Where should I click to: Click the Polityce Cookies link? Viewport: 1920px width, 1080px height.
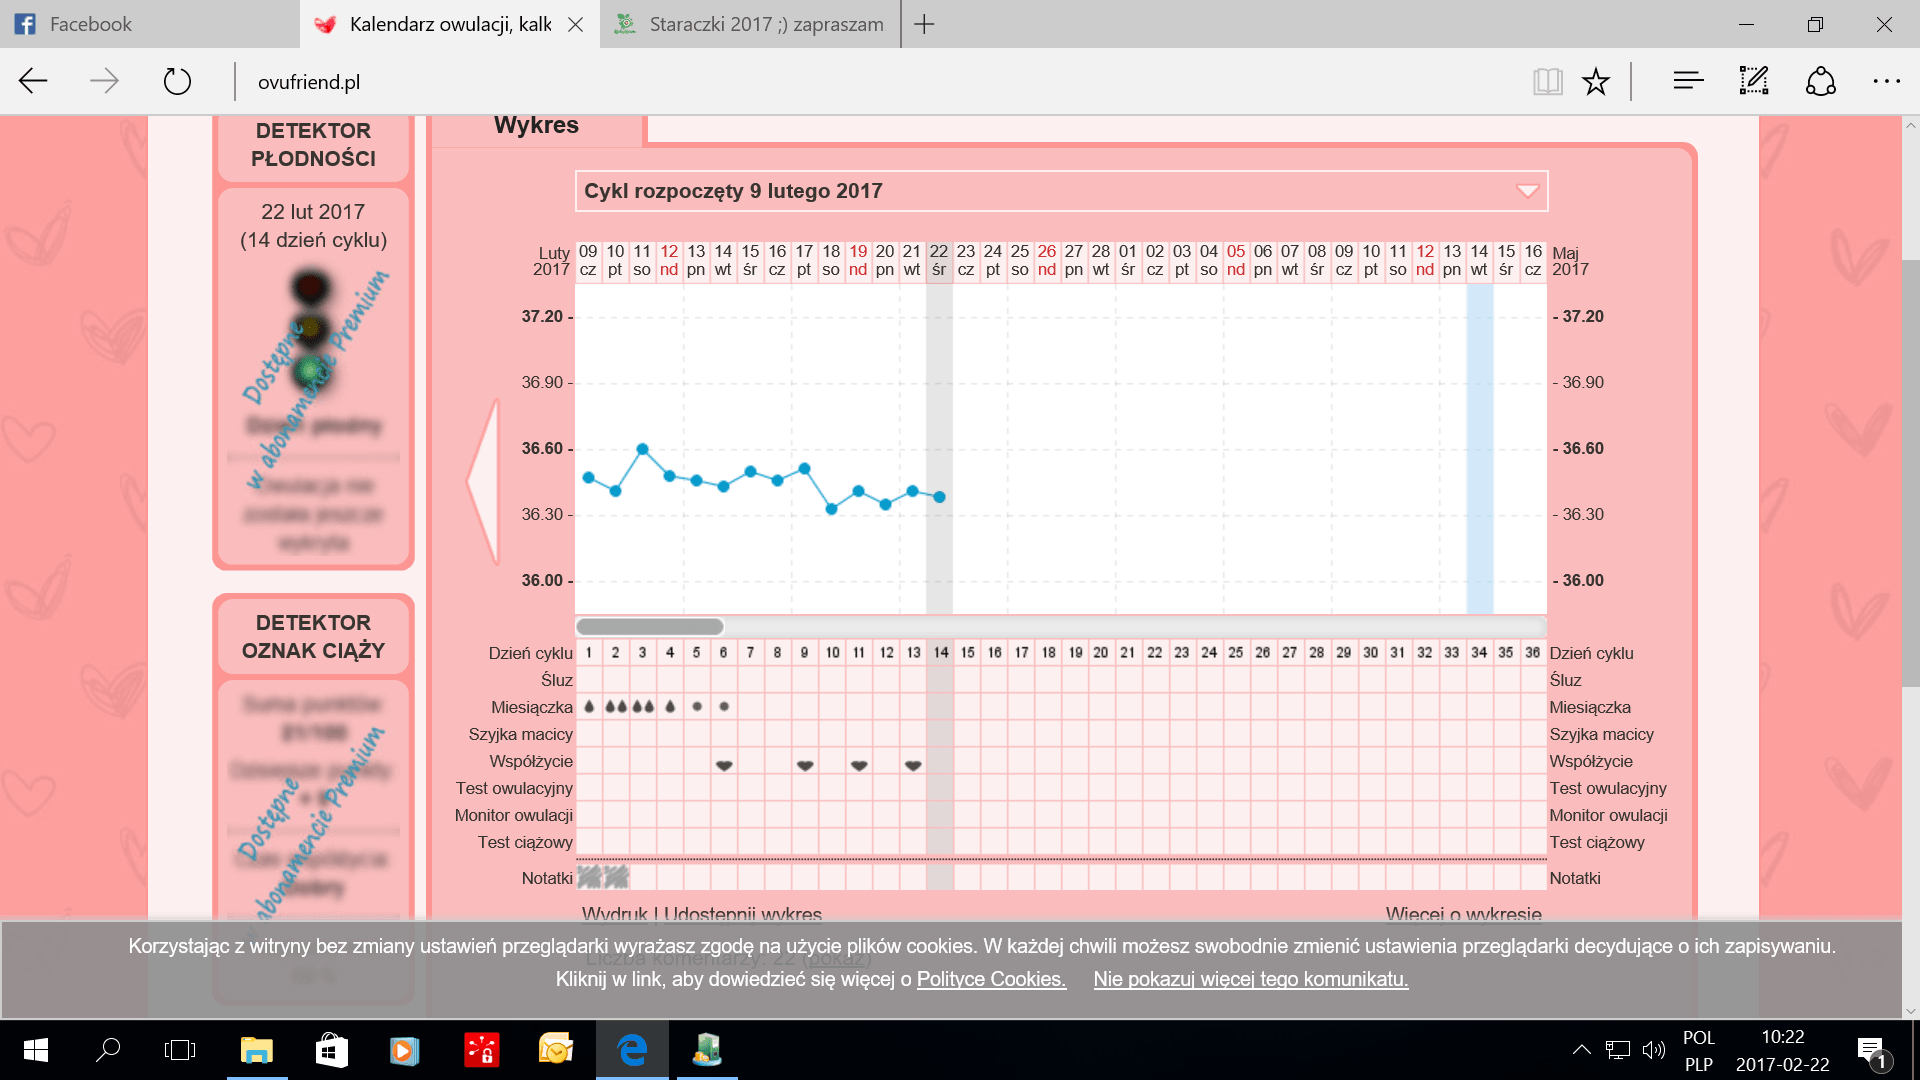pyautogui.click(x=991, y=979)
